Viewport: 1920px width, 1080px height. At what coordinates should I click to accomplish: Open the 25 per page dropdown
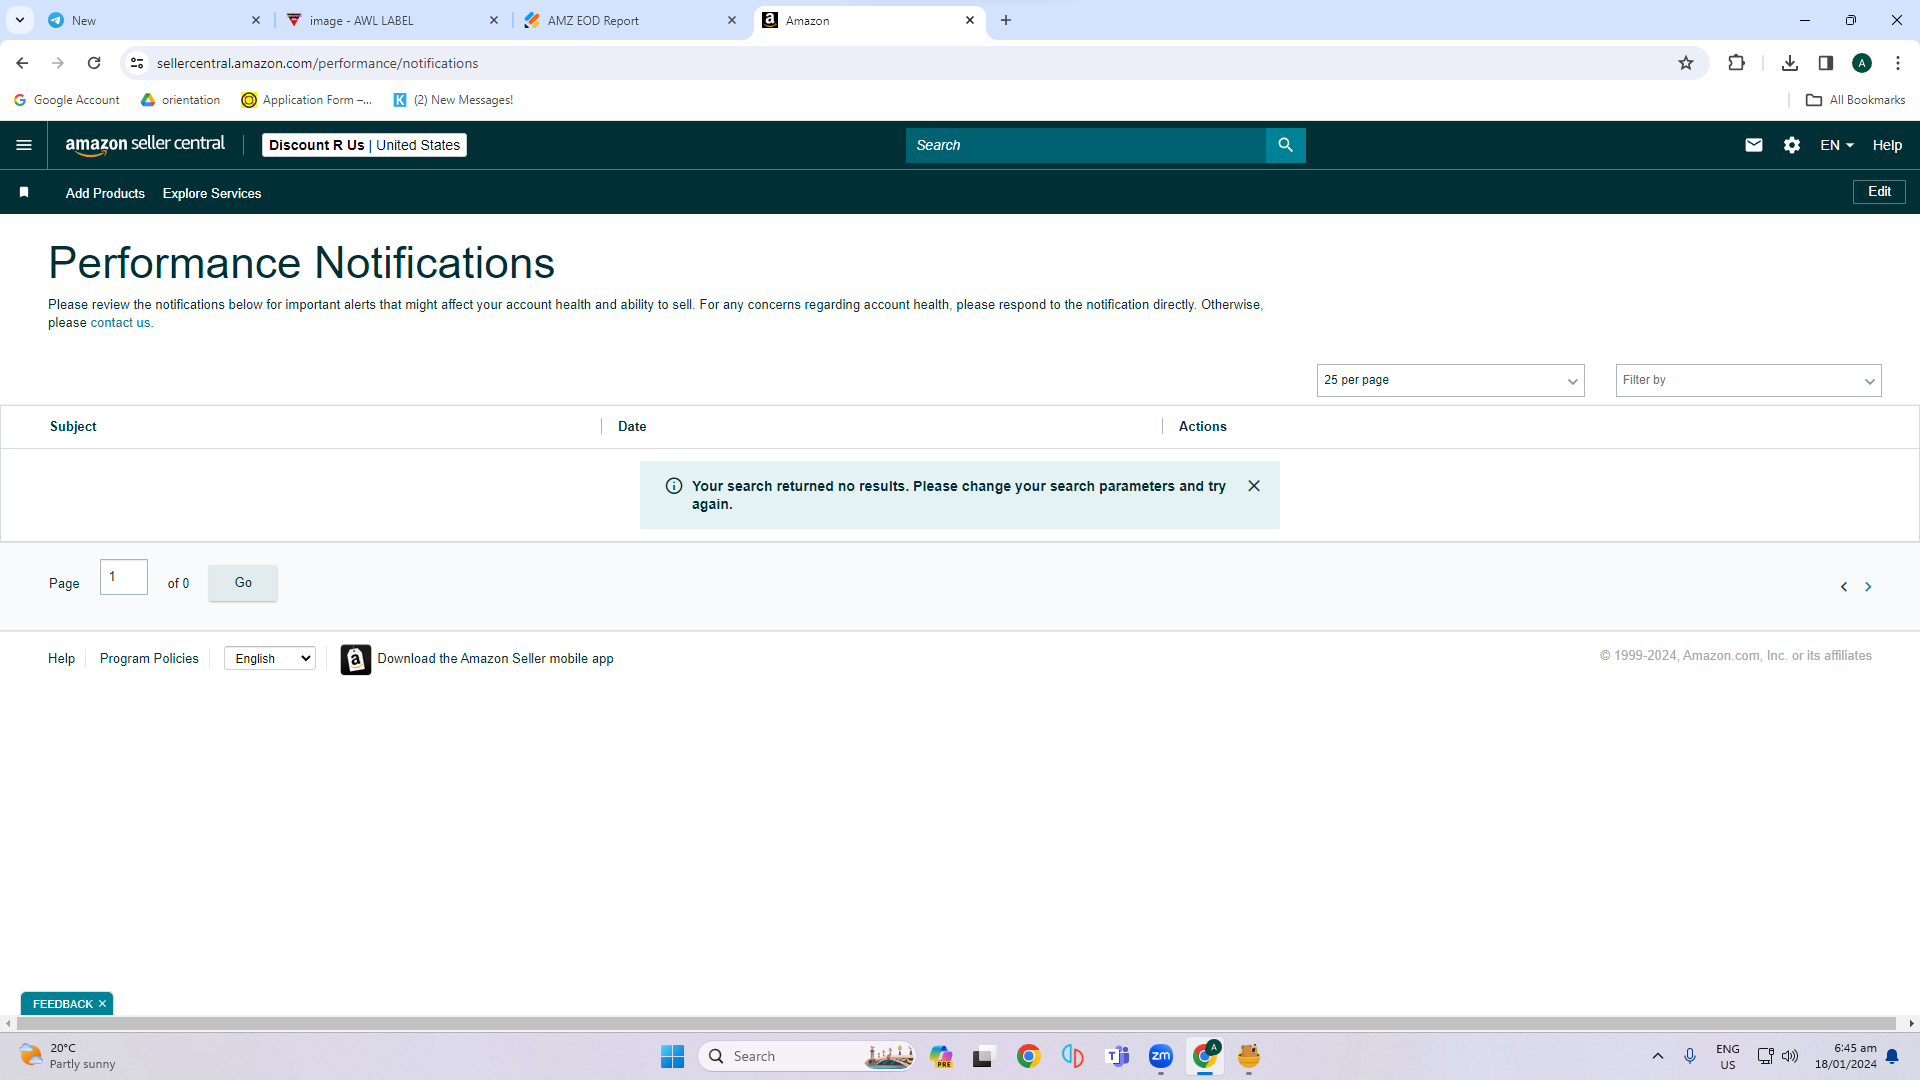pyautogui.click(x=1450, y=380)
